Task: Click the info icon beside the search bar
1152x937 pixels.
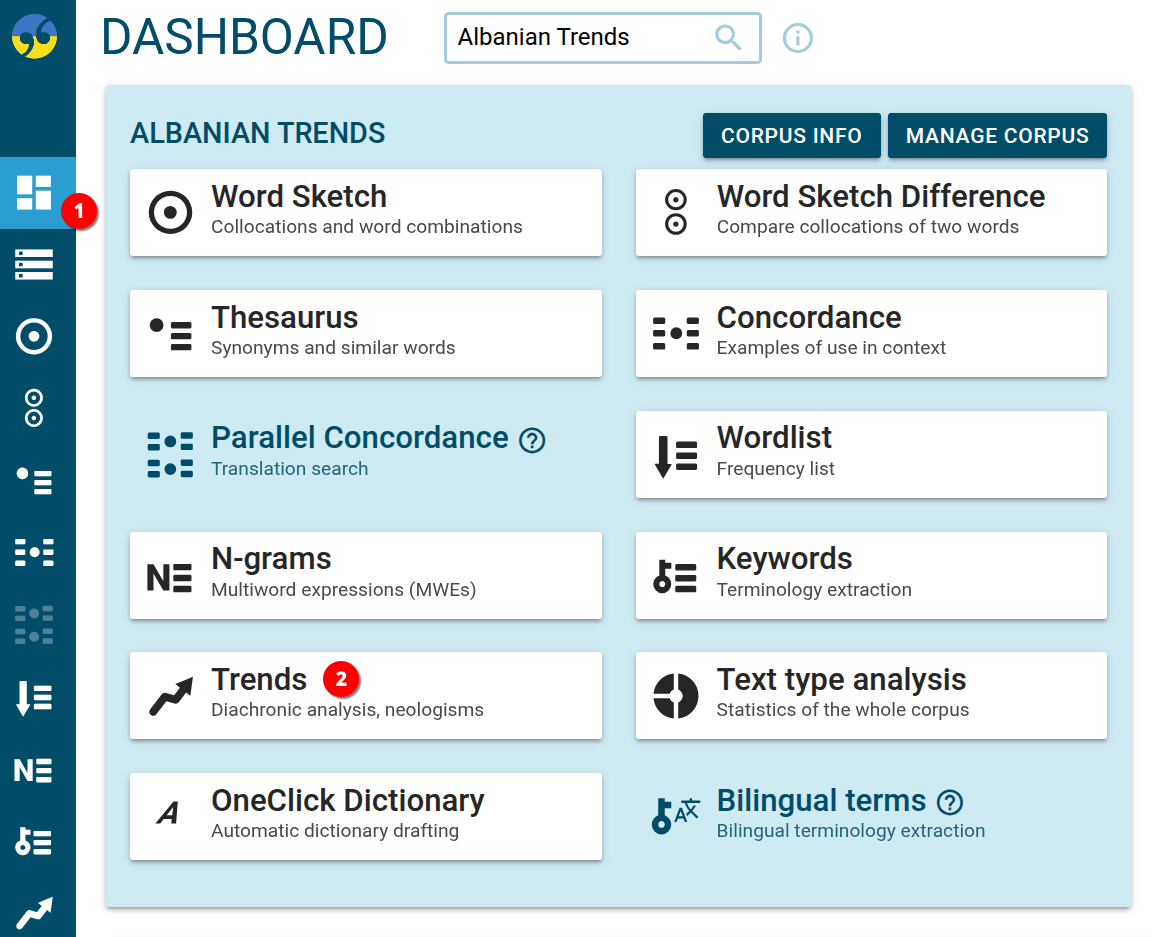Action: click(x=797, y=37)
